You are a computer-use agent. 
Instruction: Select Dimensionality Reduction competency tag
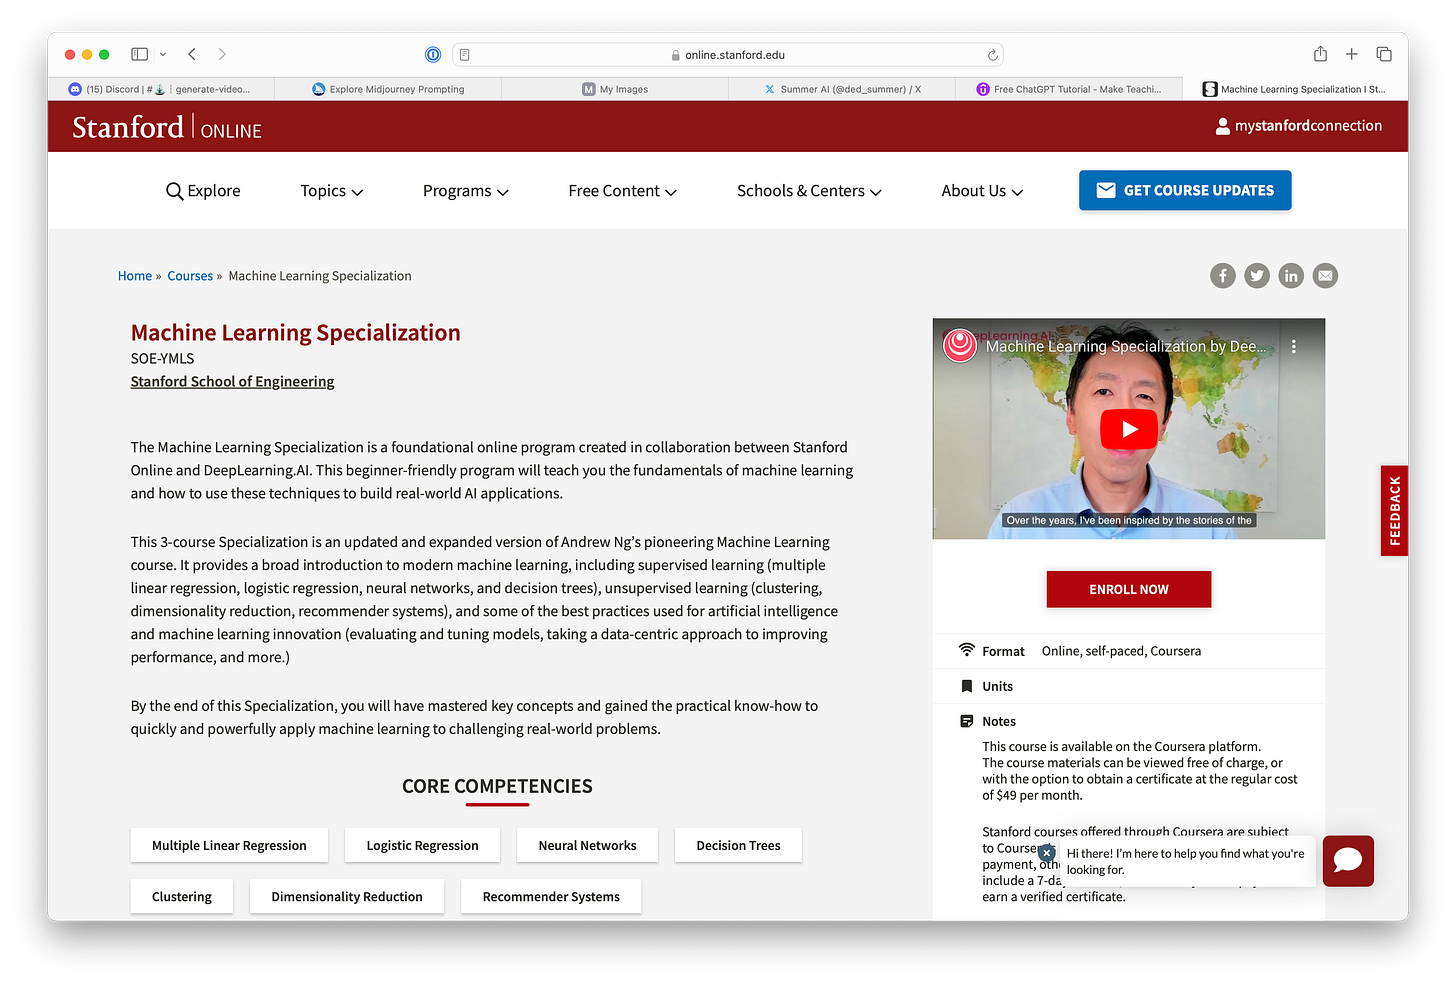pyautogui.click(x=347, y=896)
